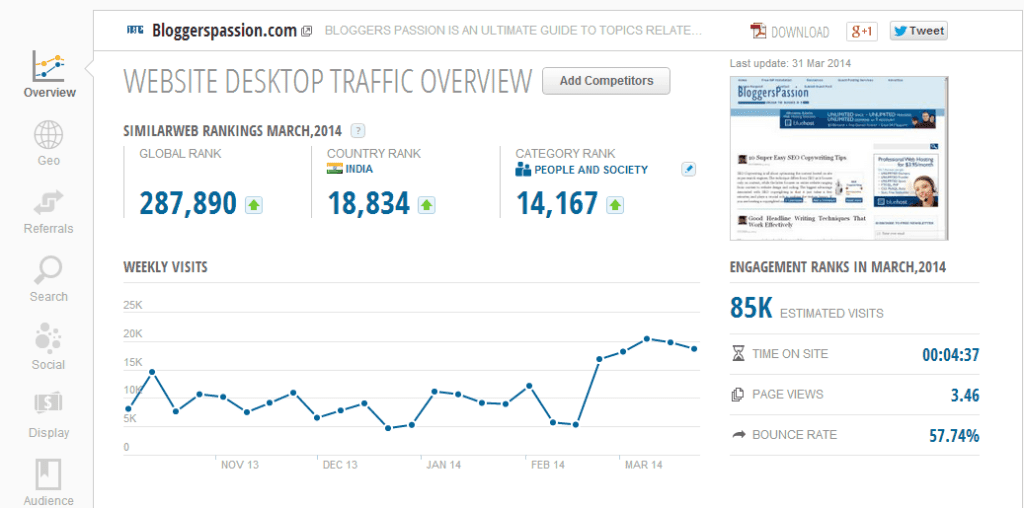Open the website screenshot thumbnail

[839, 158]
